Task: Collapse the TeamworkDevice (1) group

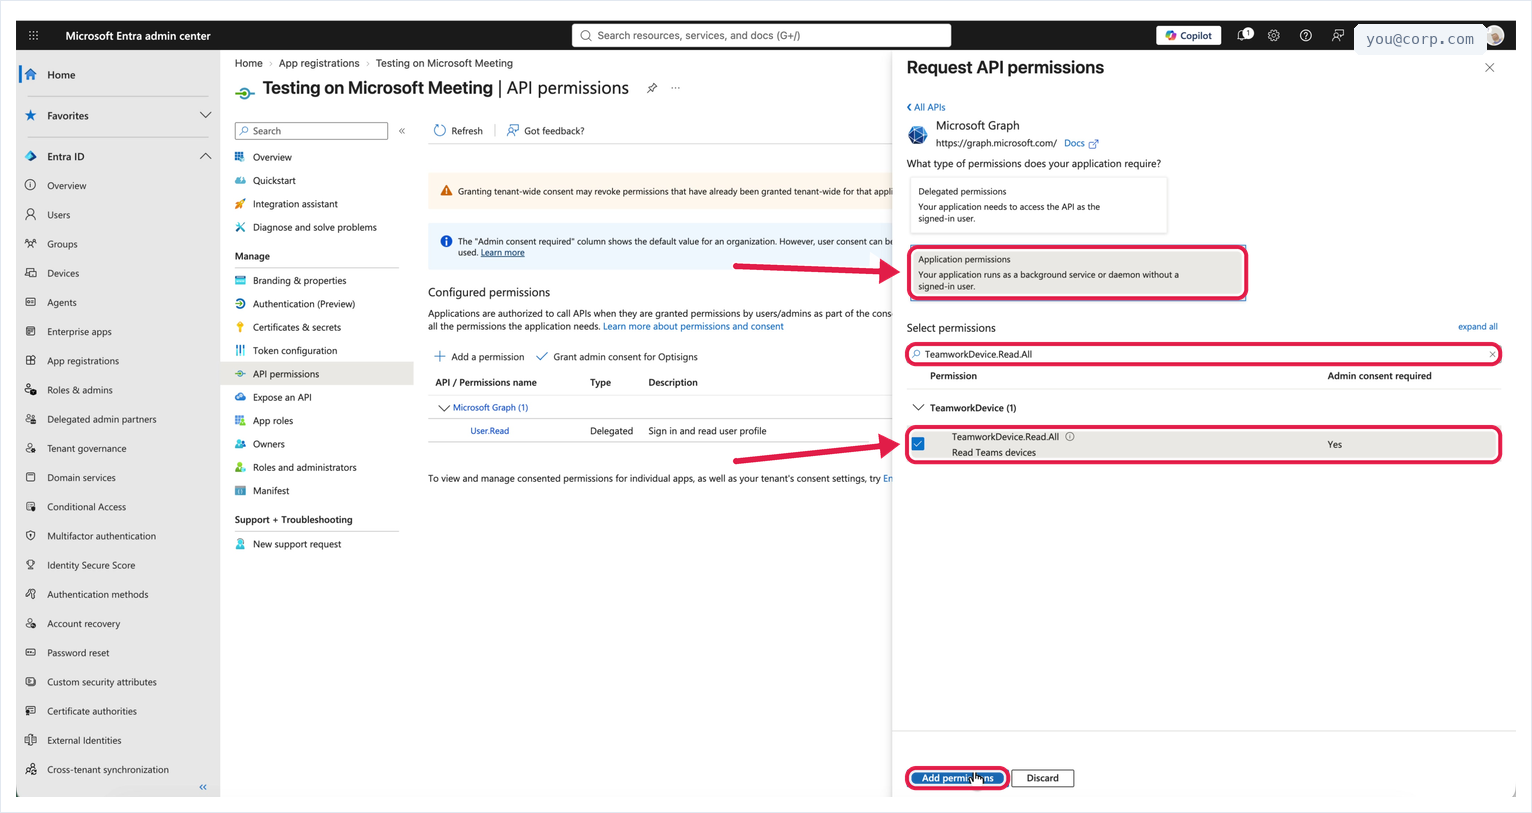Action: tap(918, 408)
